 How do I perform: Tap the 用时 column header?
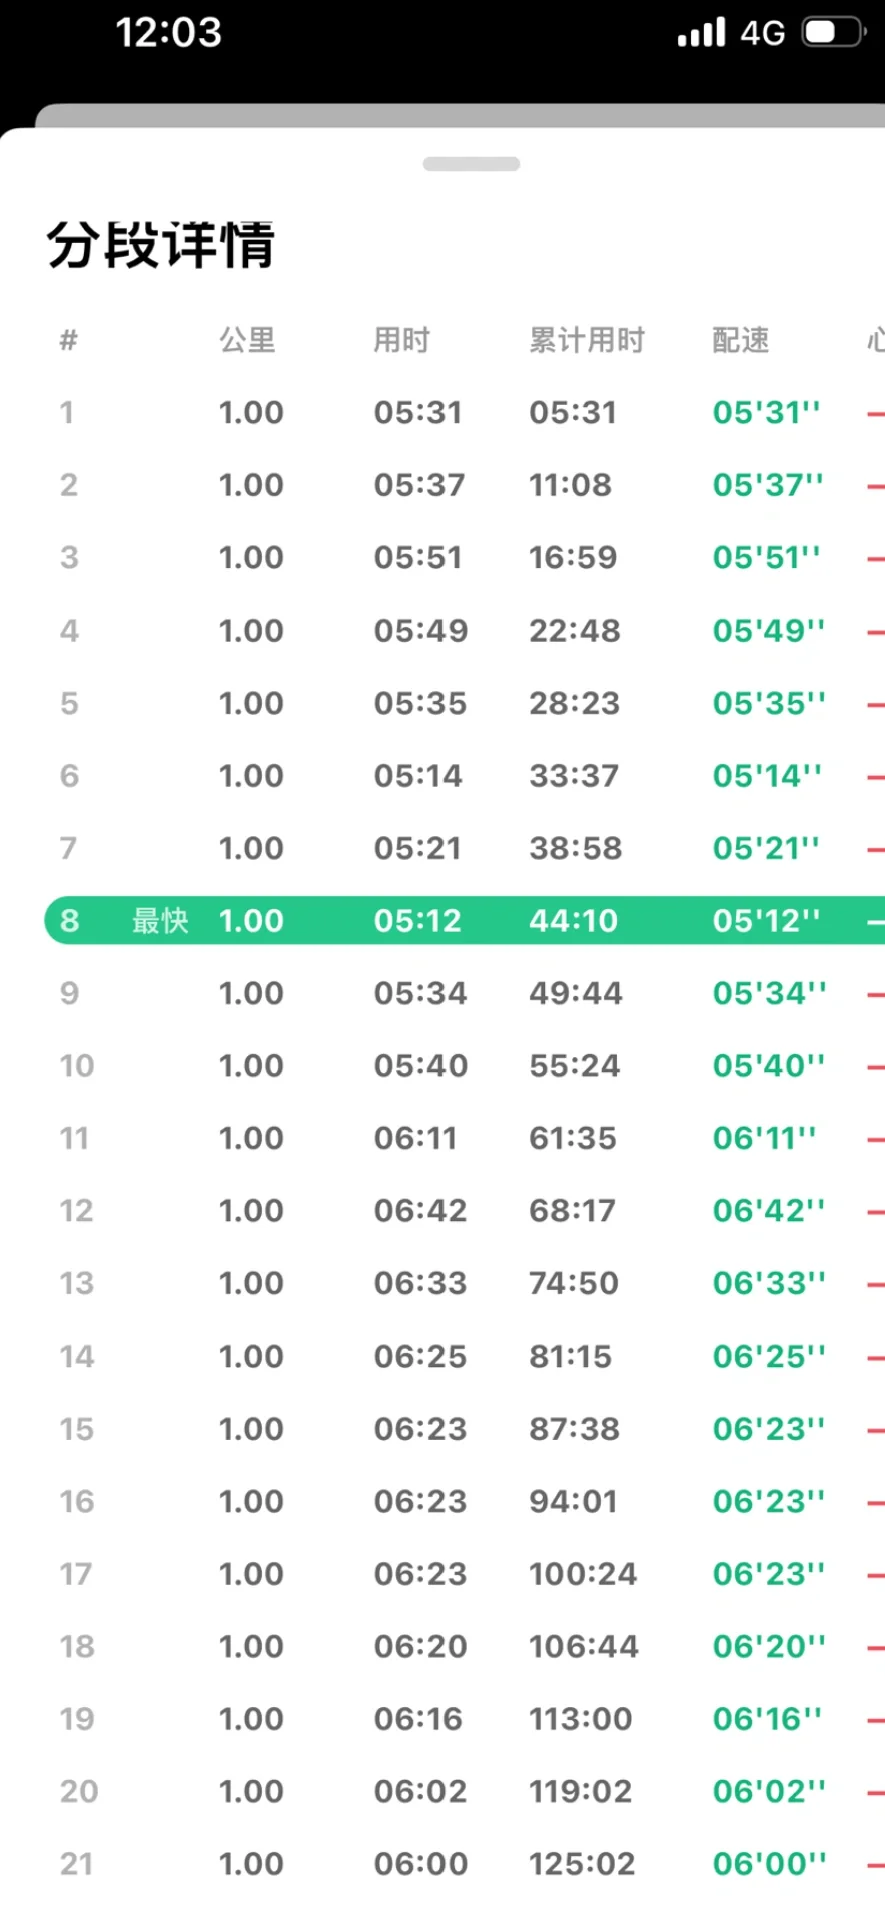click(401, 340)
